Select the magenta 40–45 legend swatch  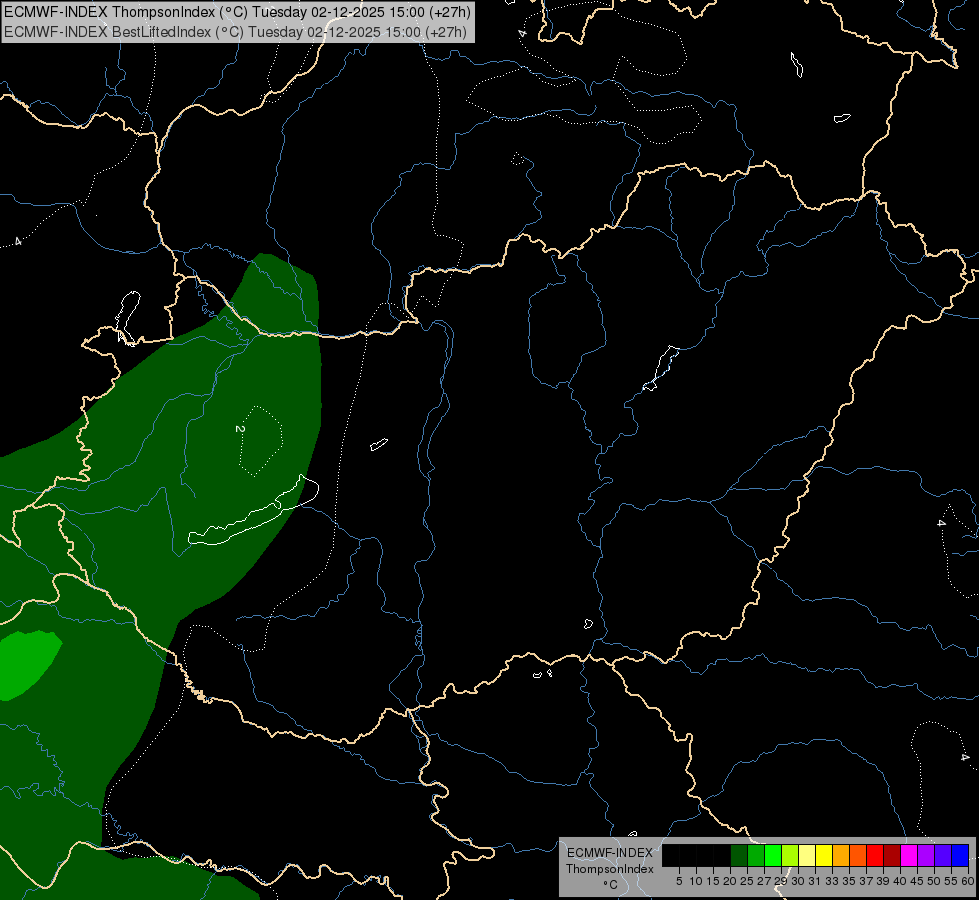click(x=909, y=855)
